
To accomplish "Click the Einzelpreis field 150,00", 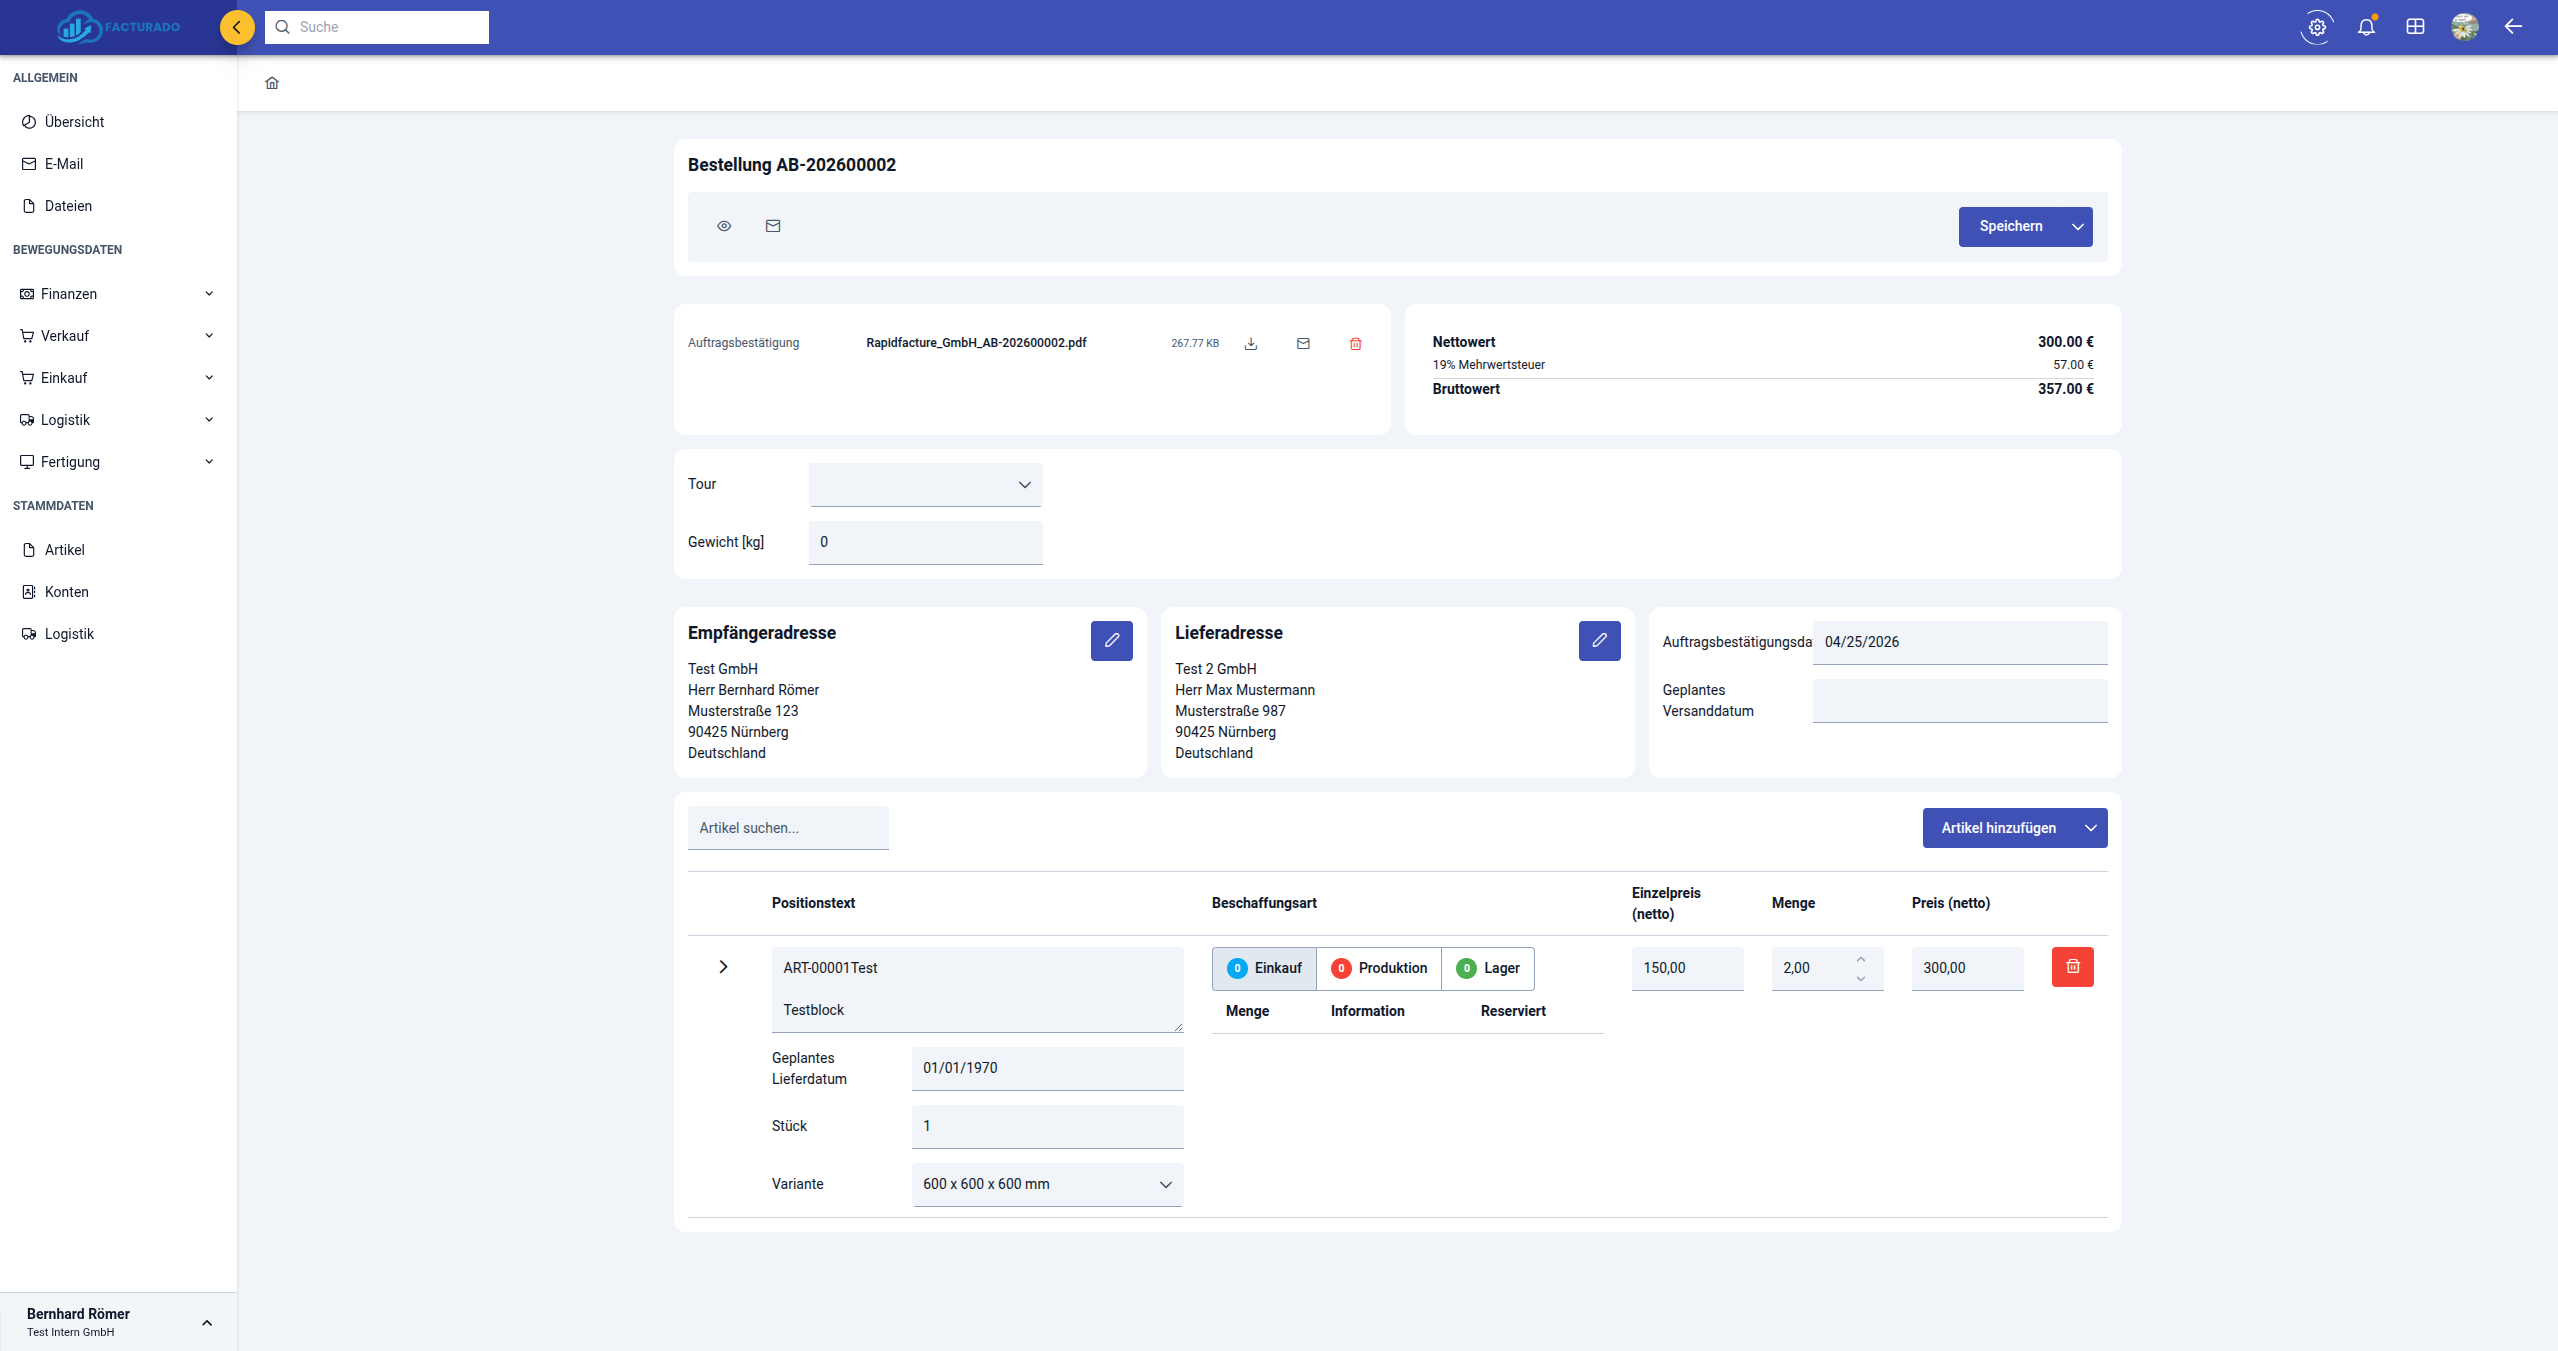I will click(1688, 969).
